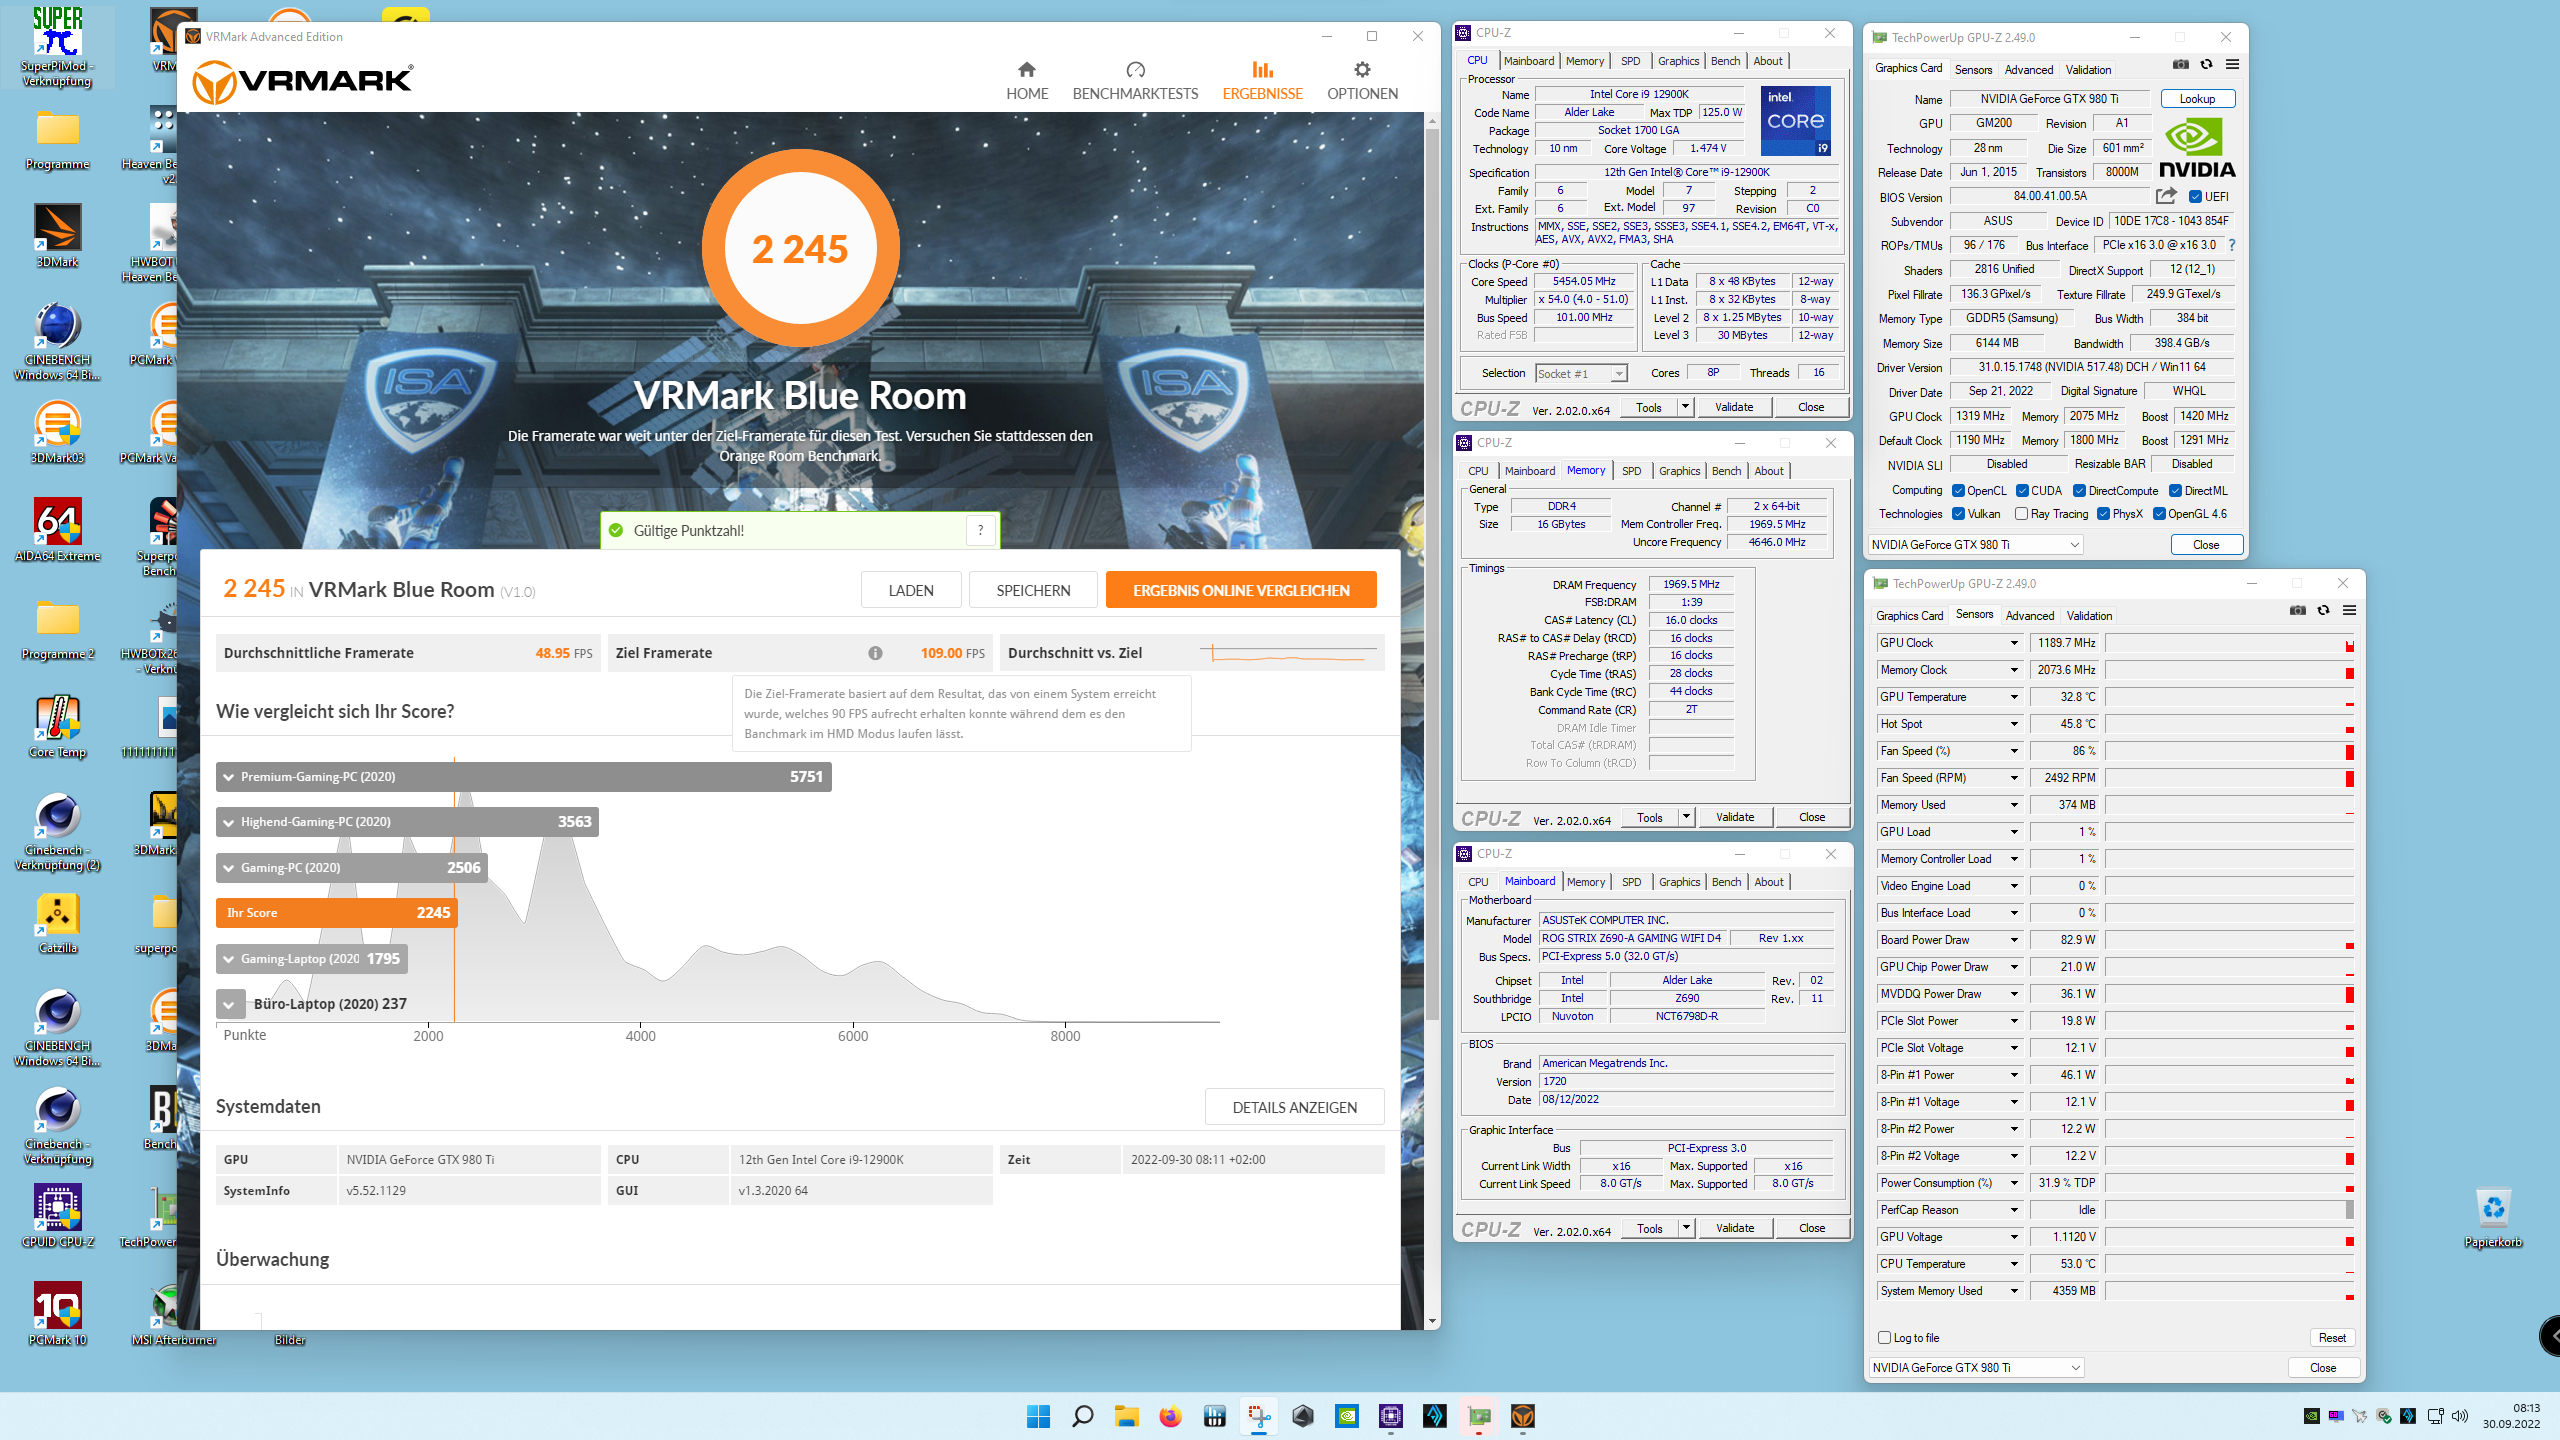Screen dimensions: 2560x1440
Task: Expand Premium-Gaming-PC (2020) score row
Action: coord(524,777)
